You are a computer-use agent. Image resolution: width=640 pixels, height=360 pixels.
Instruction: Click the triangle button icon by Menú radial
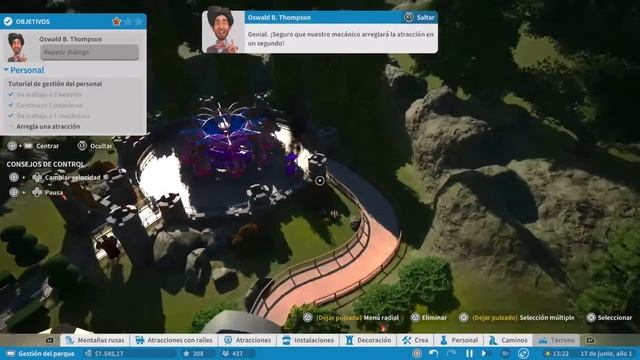click(x=307, y=318)
